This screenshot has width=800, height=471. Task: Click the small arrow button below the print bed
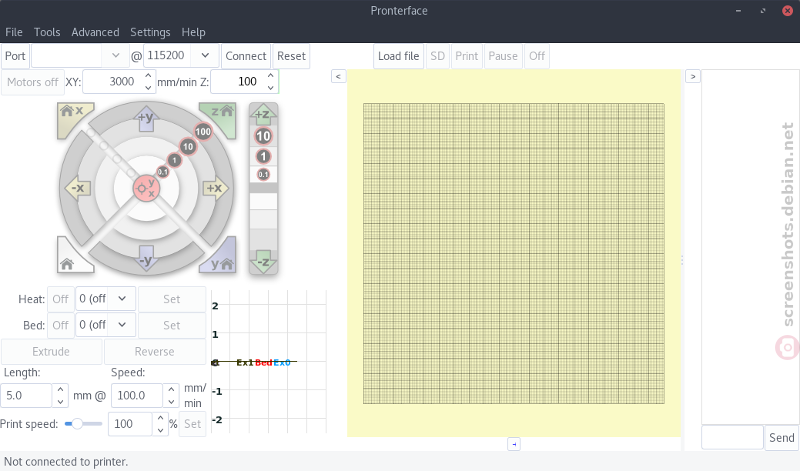click(514, 444)
